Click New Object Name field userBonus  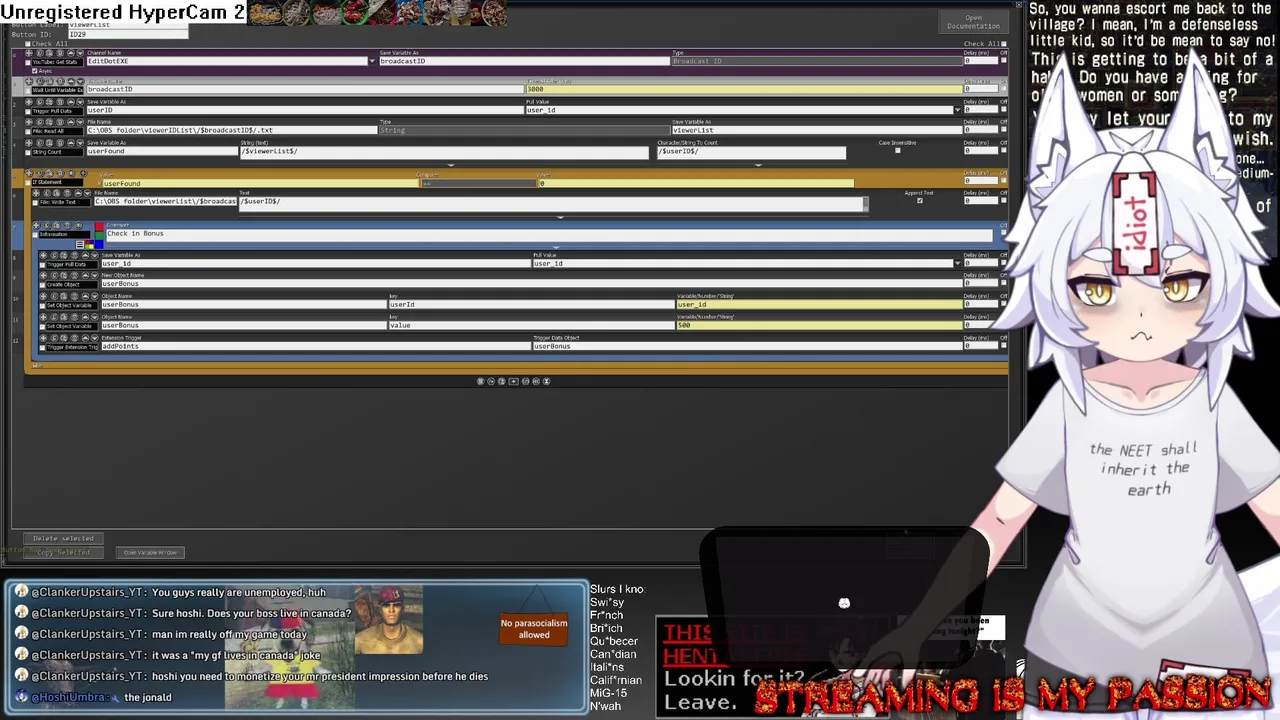coord(530,283)
